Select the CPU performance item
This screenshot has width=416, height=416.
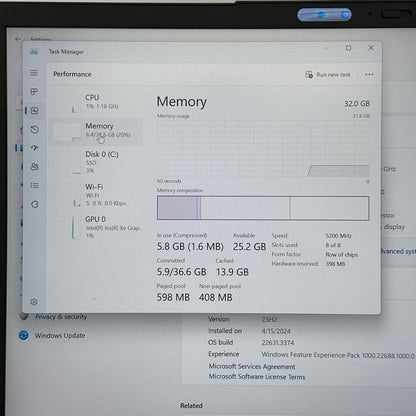[x=96, y=102]
